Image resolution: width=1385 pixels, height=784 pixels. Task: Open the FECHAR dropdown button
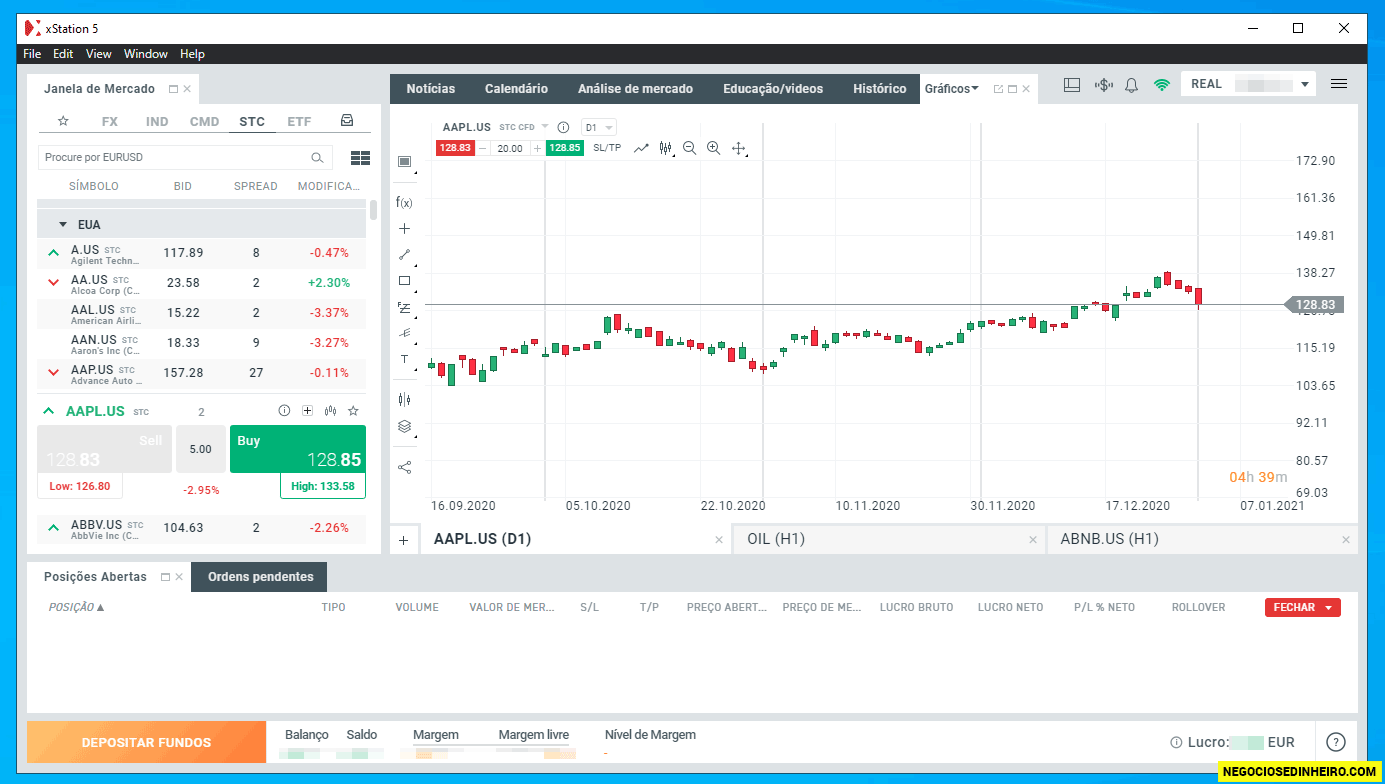click(x=1302, y=607)
